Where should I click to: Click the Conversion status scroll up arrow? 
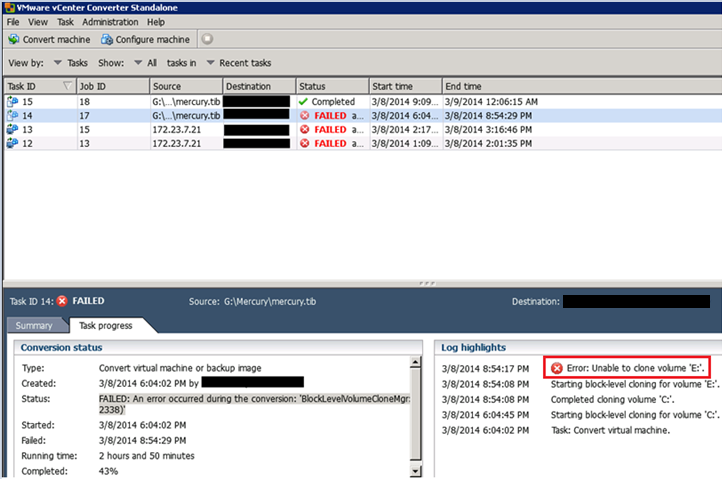tap(415, 362)
